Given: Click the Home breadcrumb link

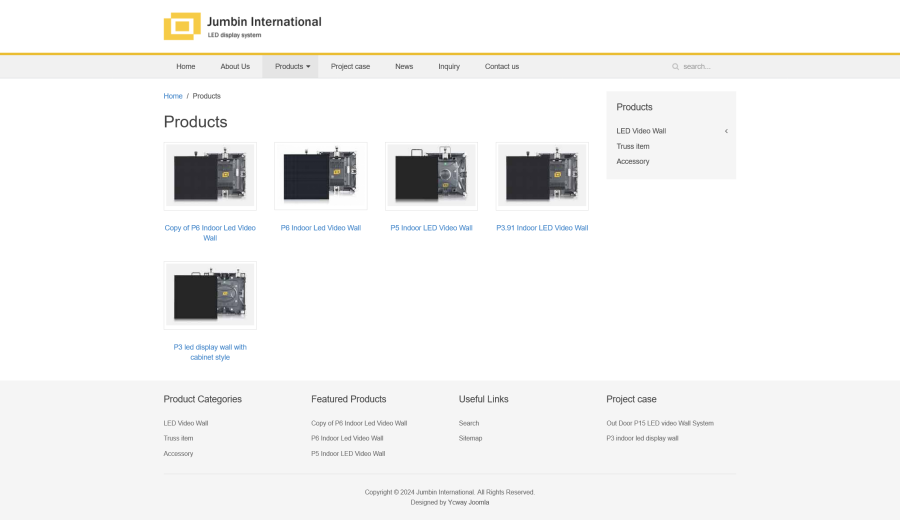Looking at the screenshot, I should pos(173,96).
